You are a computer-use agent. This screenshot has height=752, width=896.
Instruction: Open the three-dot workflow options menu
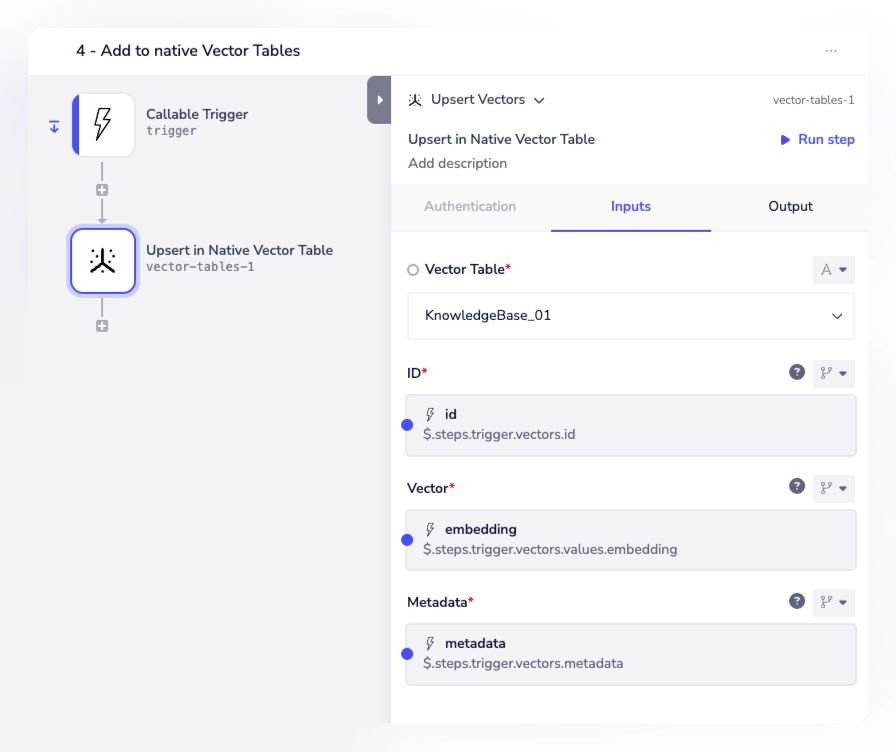tap(831, 51)
